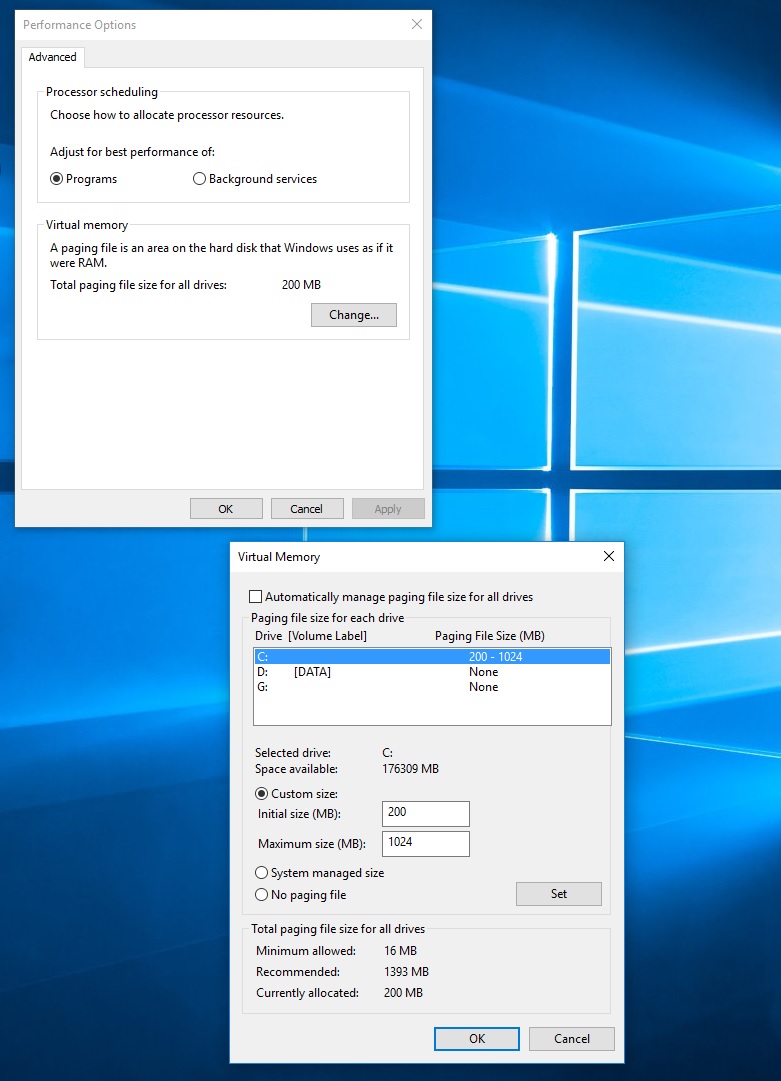Select drive G: row in list
Image resolution: width=781 pixels, height=1081 pixels.
[x=432, y=687]
